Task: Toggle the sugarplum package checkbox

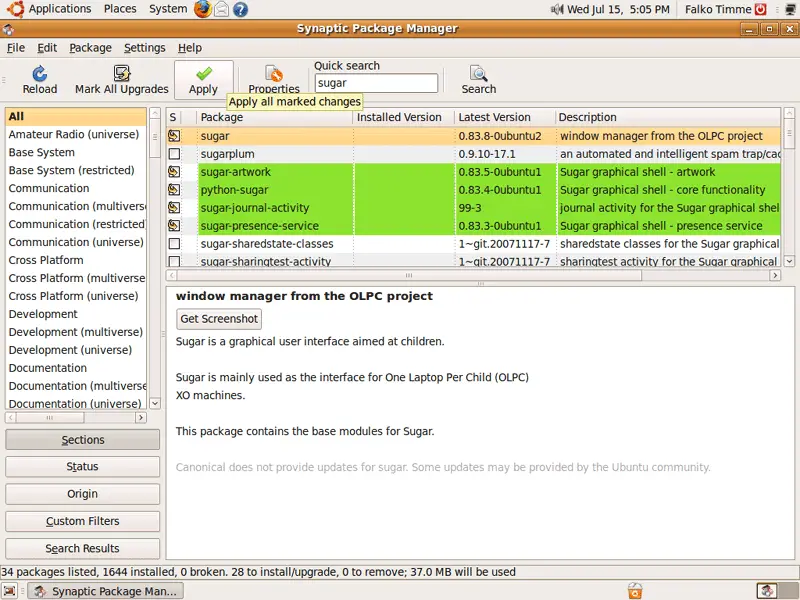Action: tap(174, 154)
